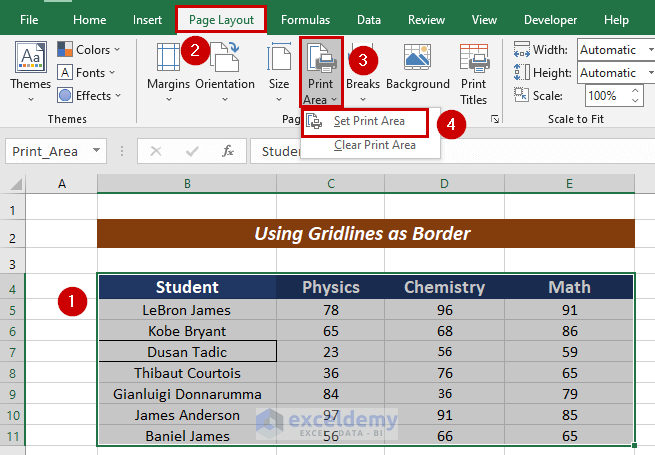Select column A header
The width and height of the screenshot is (655, 455).
[x=61, y=184]
